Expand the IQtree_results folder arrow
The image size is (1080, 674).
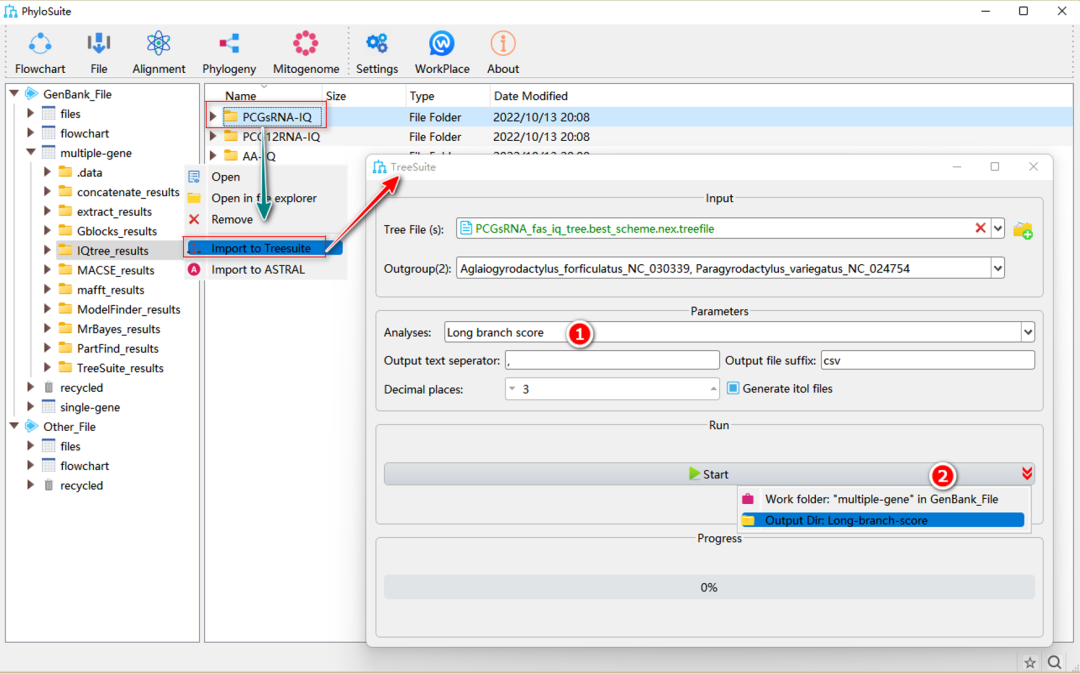[47, 250]
